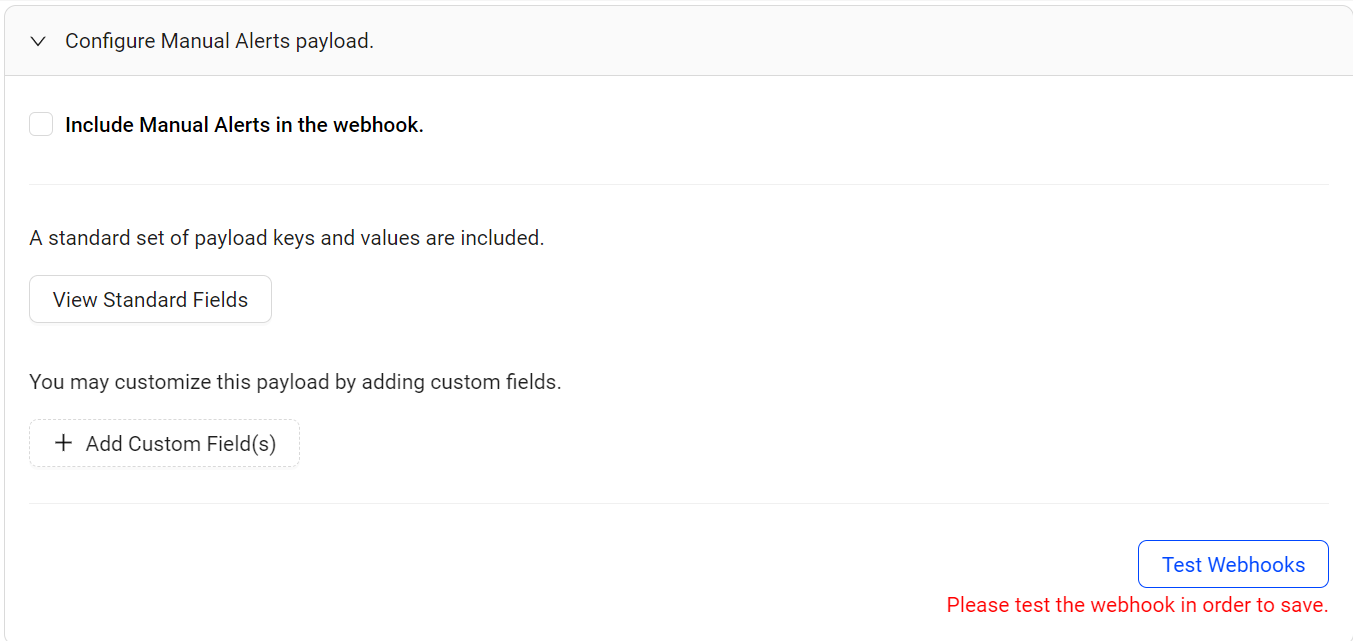
Task: Run Test Webhooks
Action: point(1232,565)
